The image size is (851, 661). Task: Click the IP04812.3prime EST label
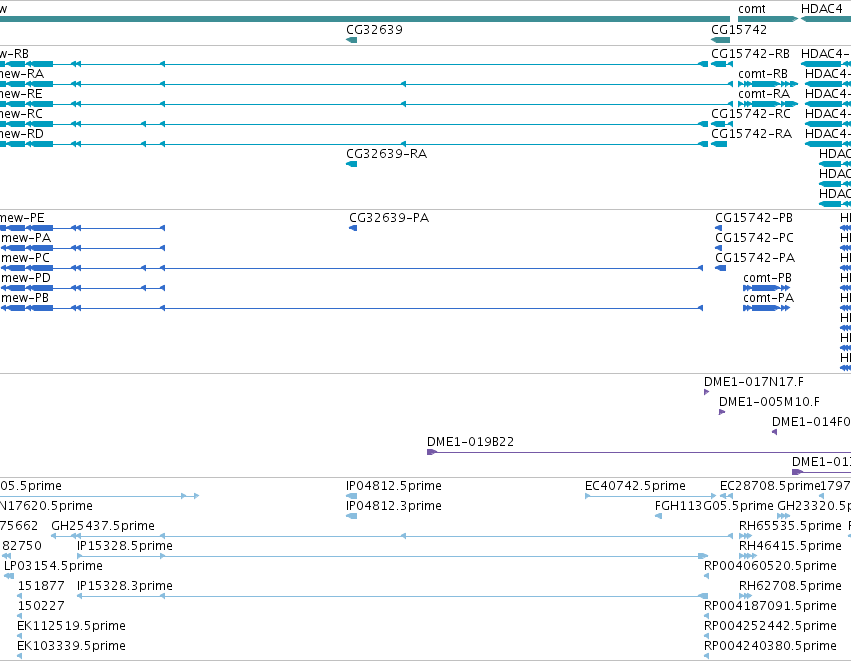coord(394,506)
